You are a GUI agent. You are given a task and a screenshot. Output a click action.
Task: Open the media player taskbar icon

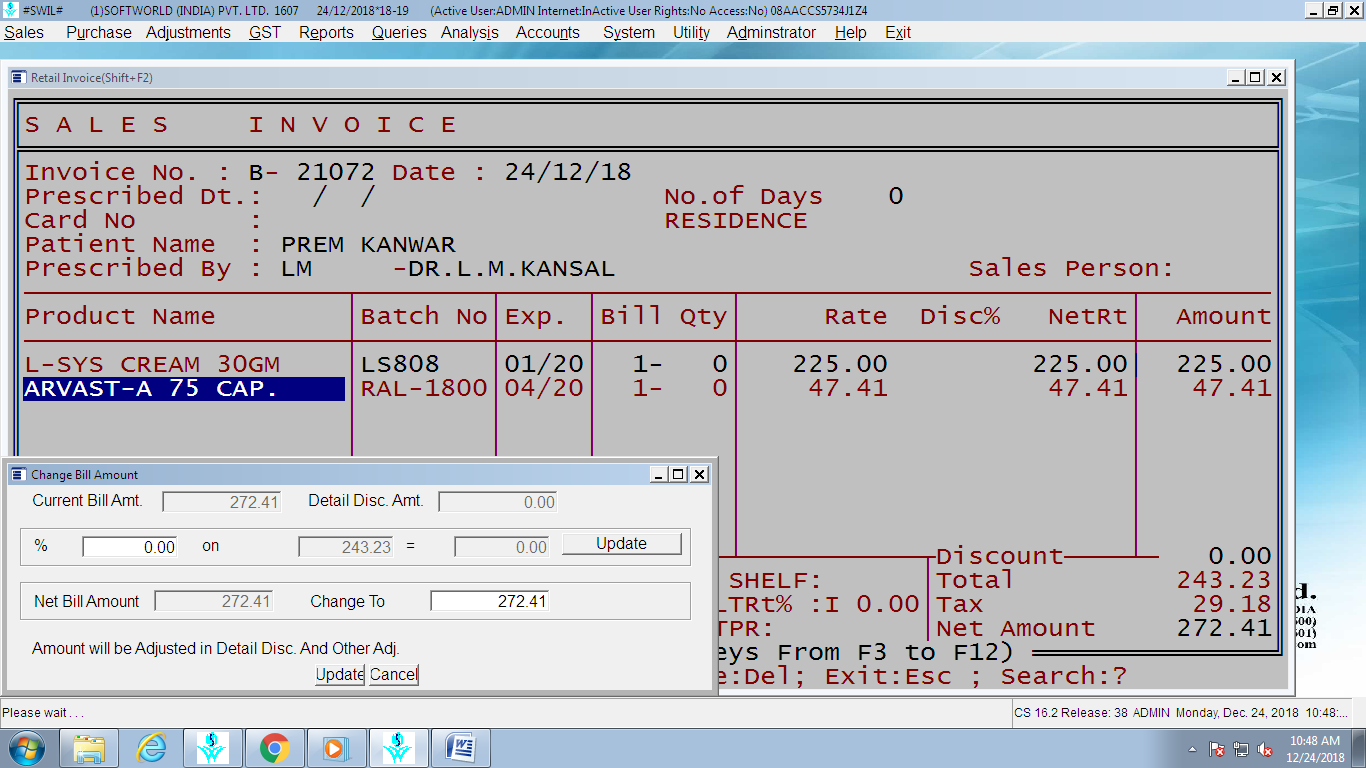tap(336, 748)
